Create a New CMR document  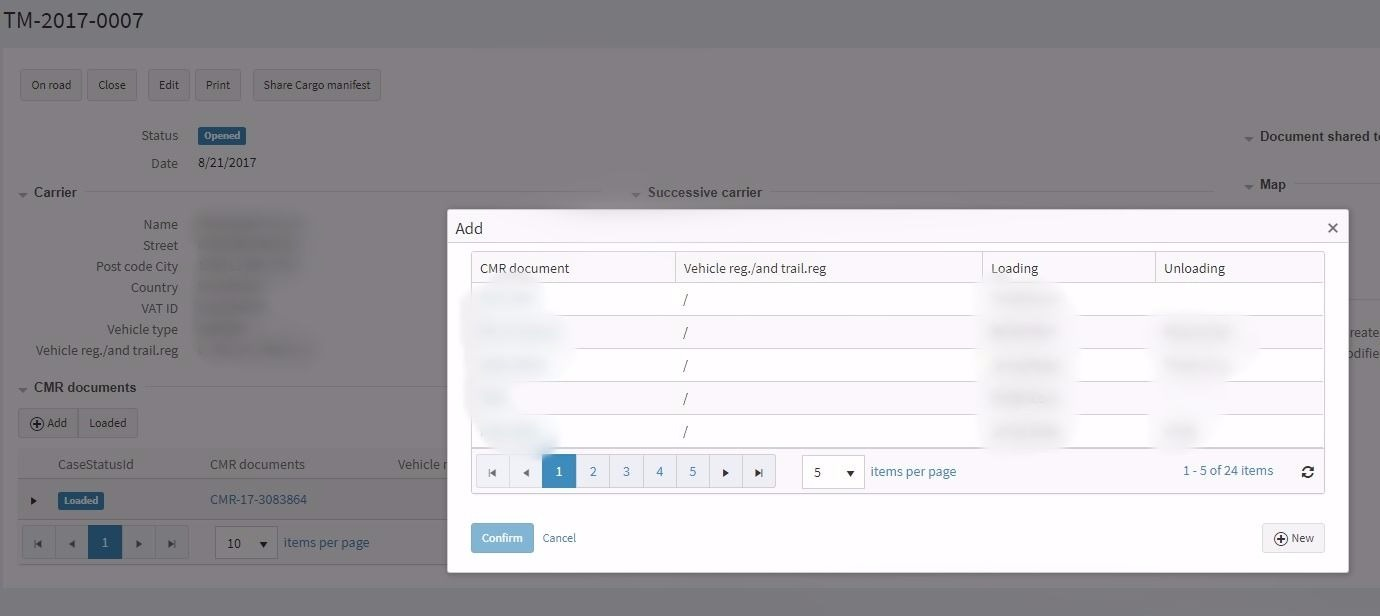click(x=1293, y=538)
